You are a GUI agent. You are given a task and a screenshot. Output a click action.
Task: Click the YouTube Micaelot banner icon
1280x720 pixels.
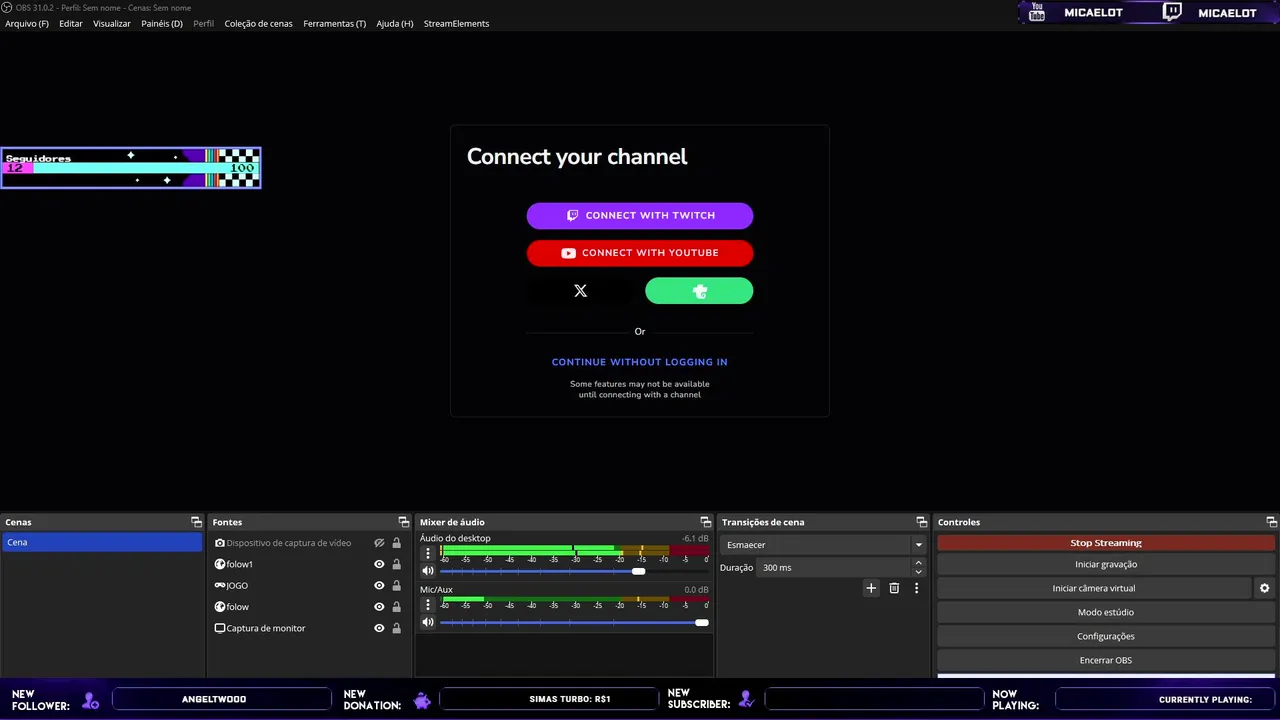(x=1037, y=12)
